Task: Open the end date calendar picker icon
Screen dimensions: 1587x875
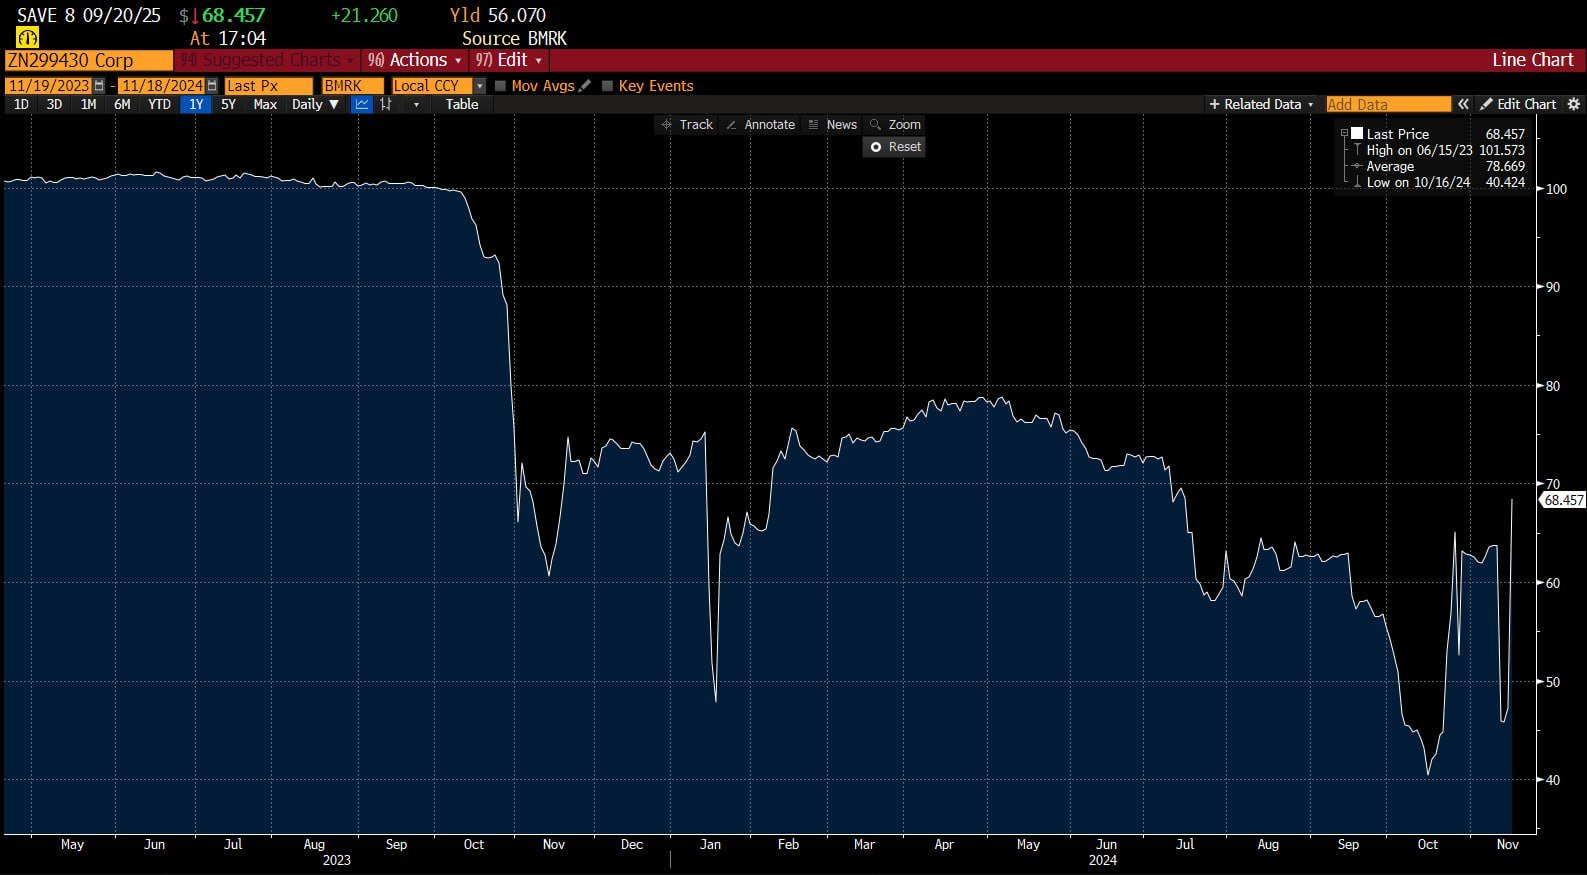Action: (x=212, y=86)
